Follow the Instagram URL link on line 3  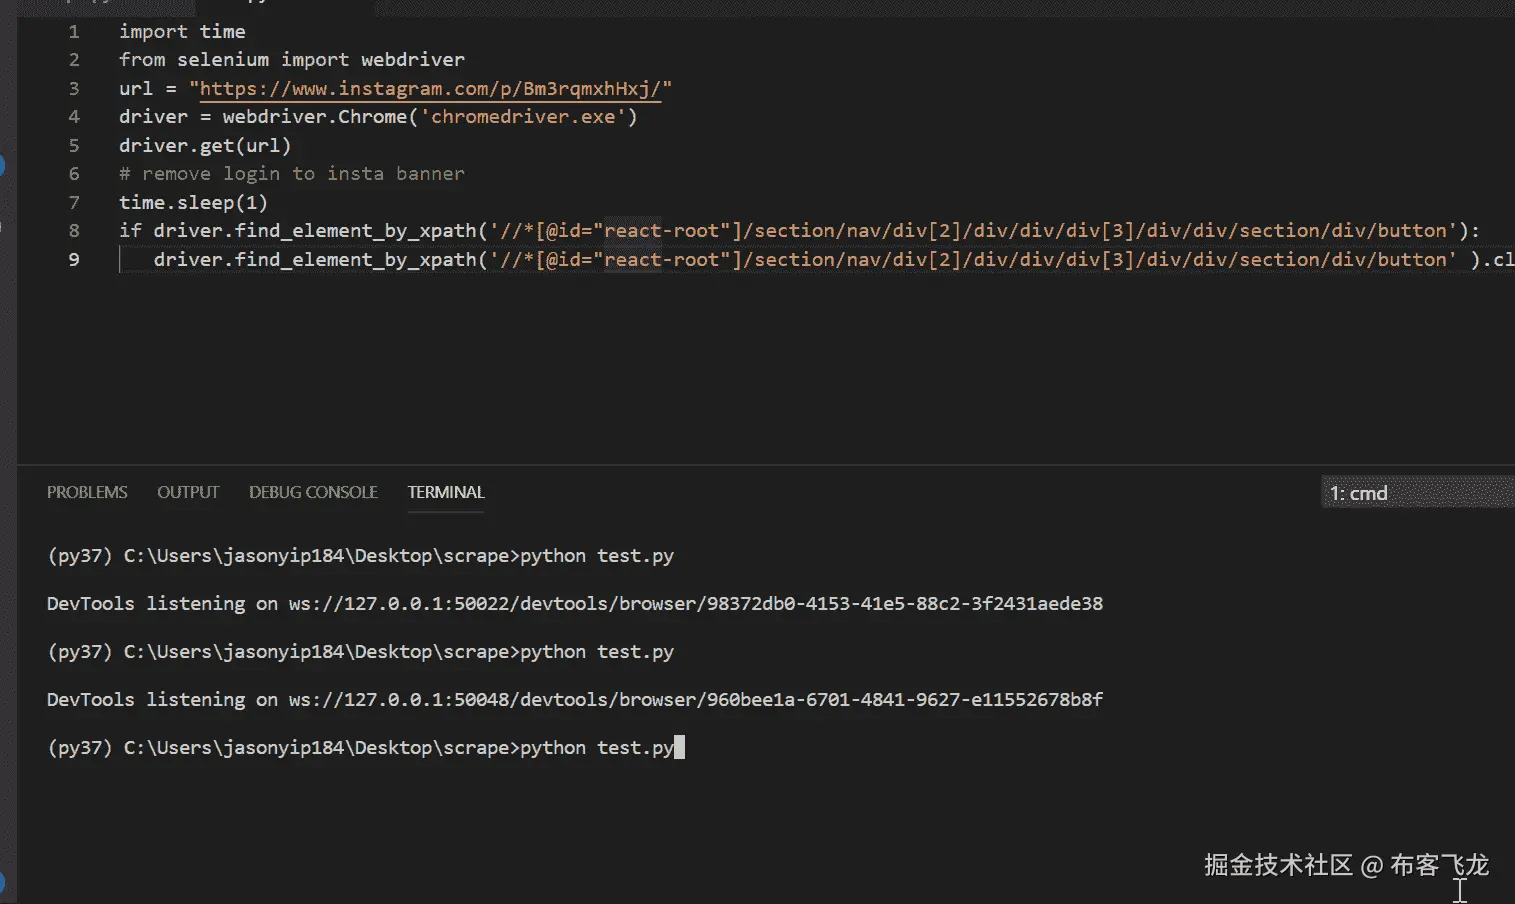(x=430, y=88)
